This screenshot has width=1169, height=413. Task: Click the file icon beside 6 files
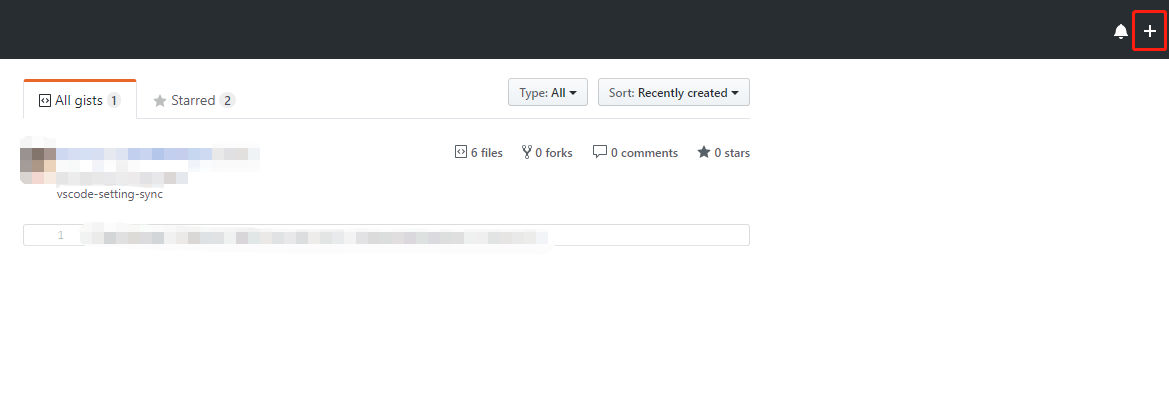point(460,153)
